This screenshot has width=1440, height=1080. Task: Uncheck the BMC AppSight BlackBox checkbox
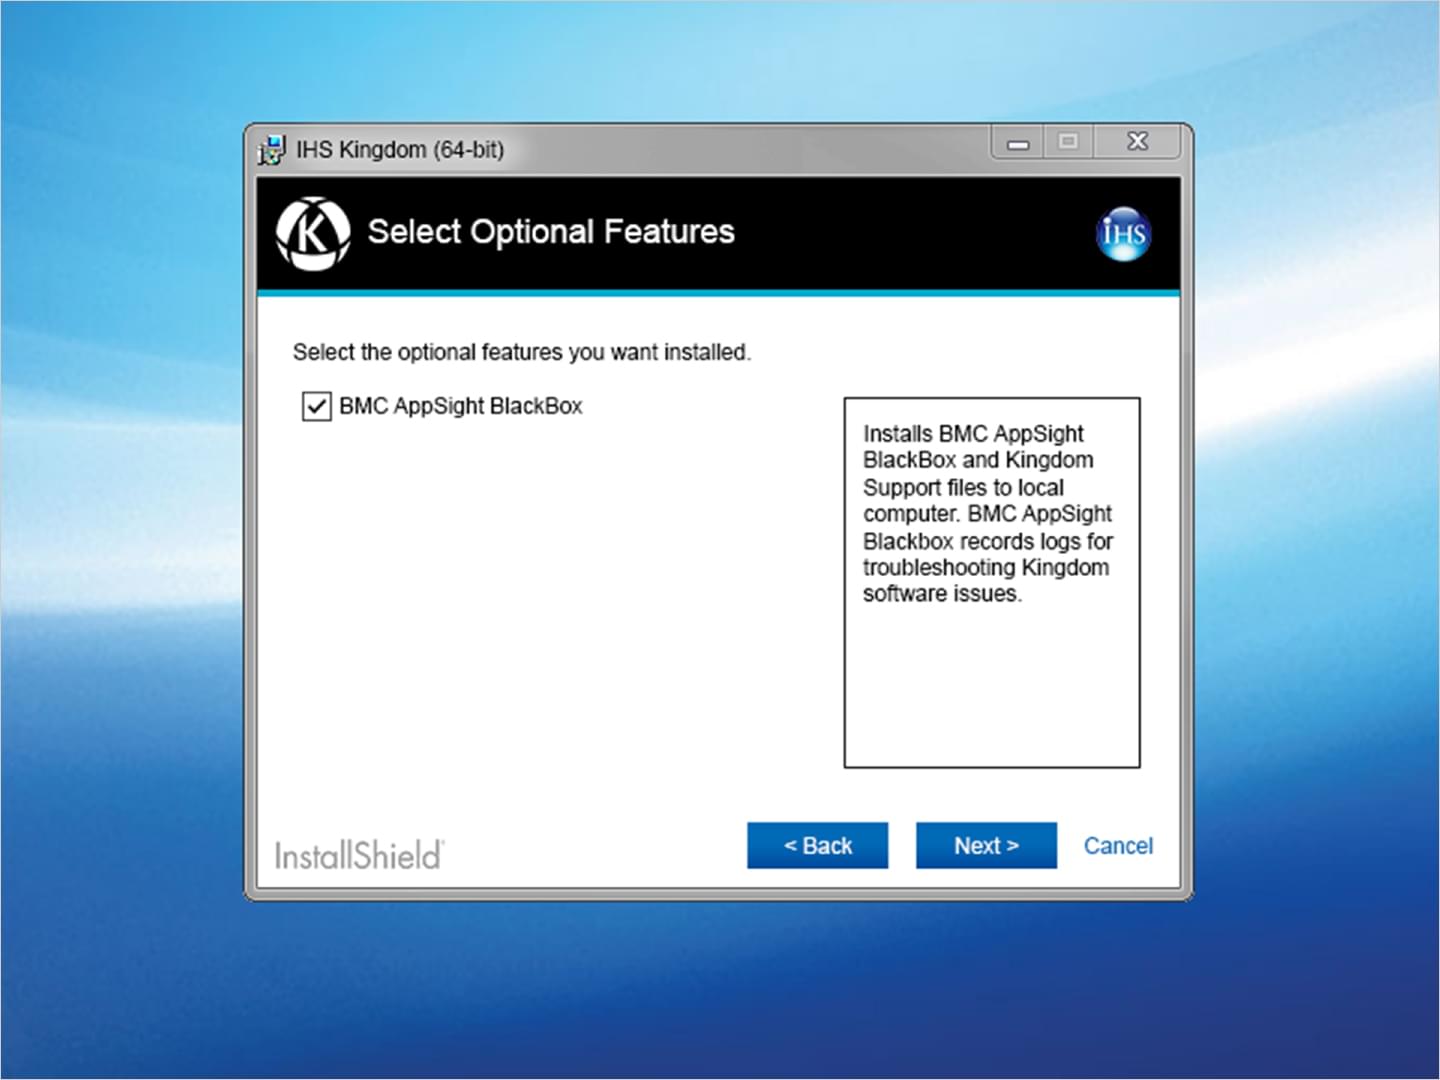(x=316, y=406)
